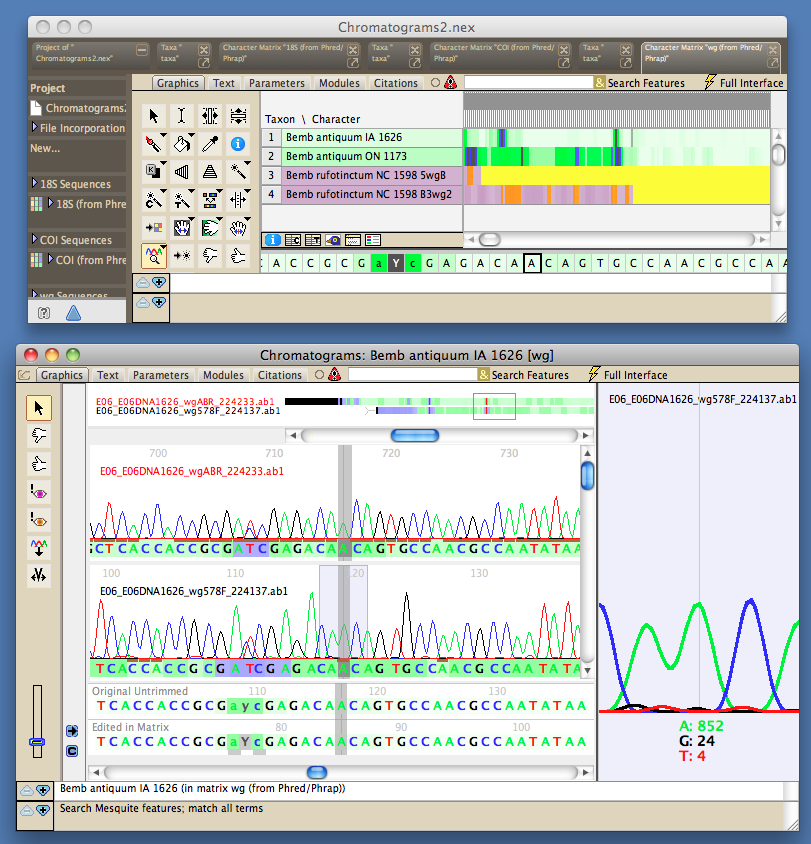Viewport: 811px width, 844px height.
Task: Pick the dark-background grabbing hand tool
Action: (181, 228)
